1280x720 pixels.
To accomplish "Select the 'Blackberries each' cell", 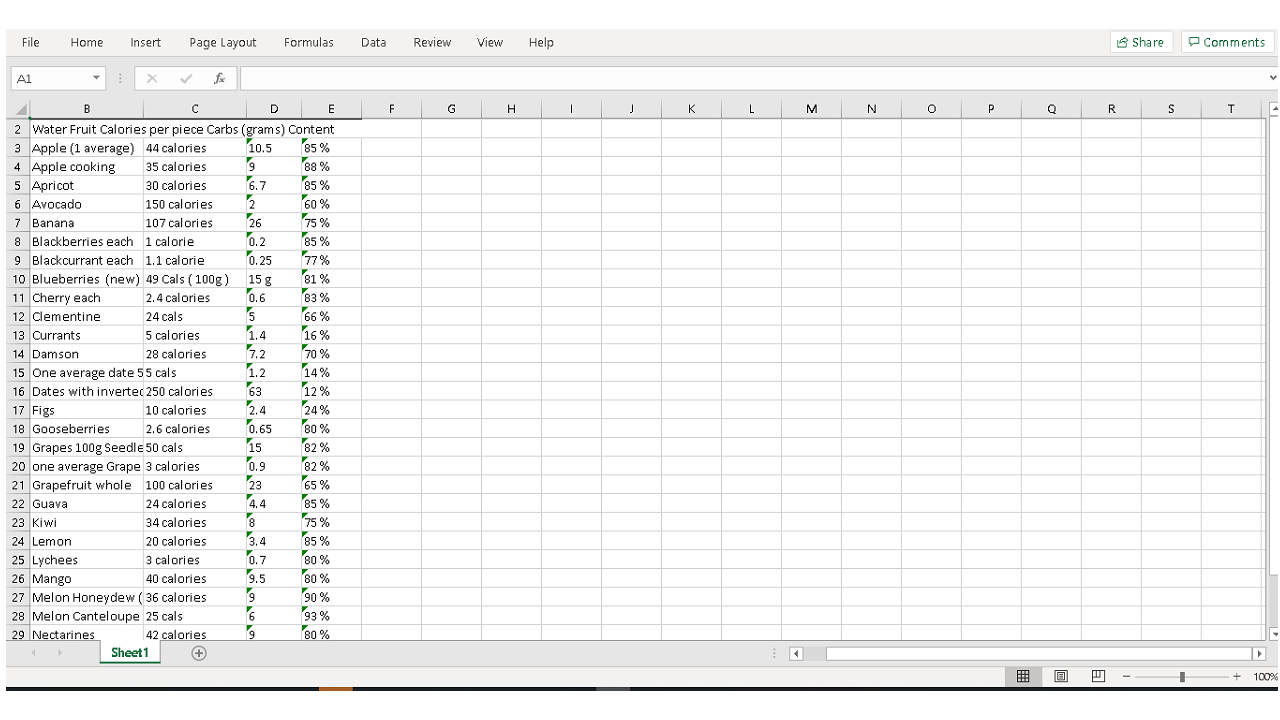I will (x=87, y=242).
